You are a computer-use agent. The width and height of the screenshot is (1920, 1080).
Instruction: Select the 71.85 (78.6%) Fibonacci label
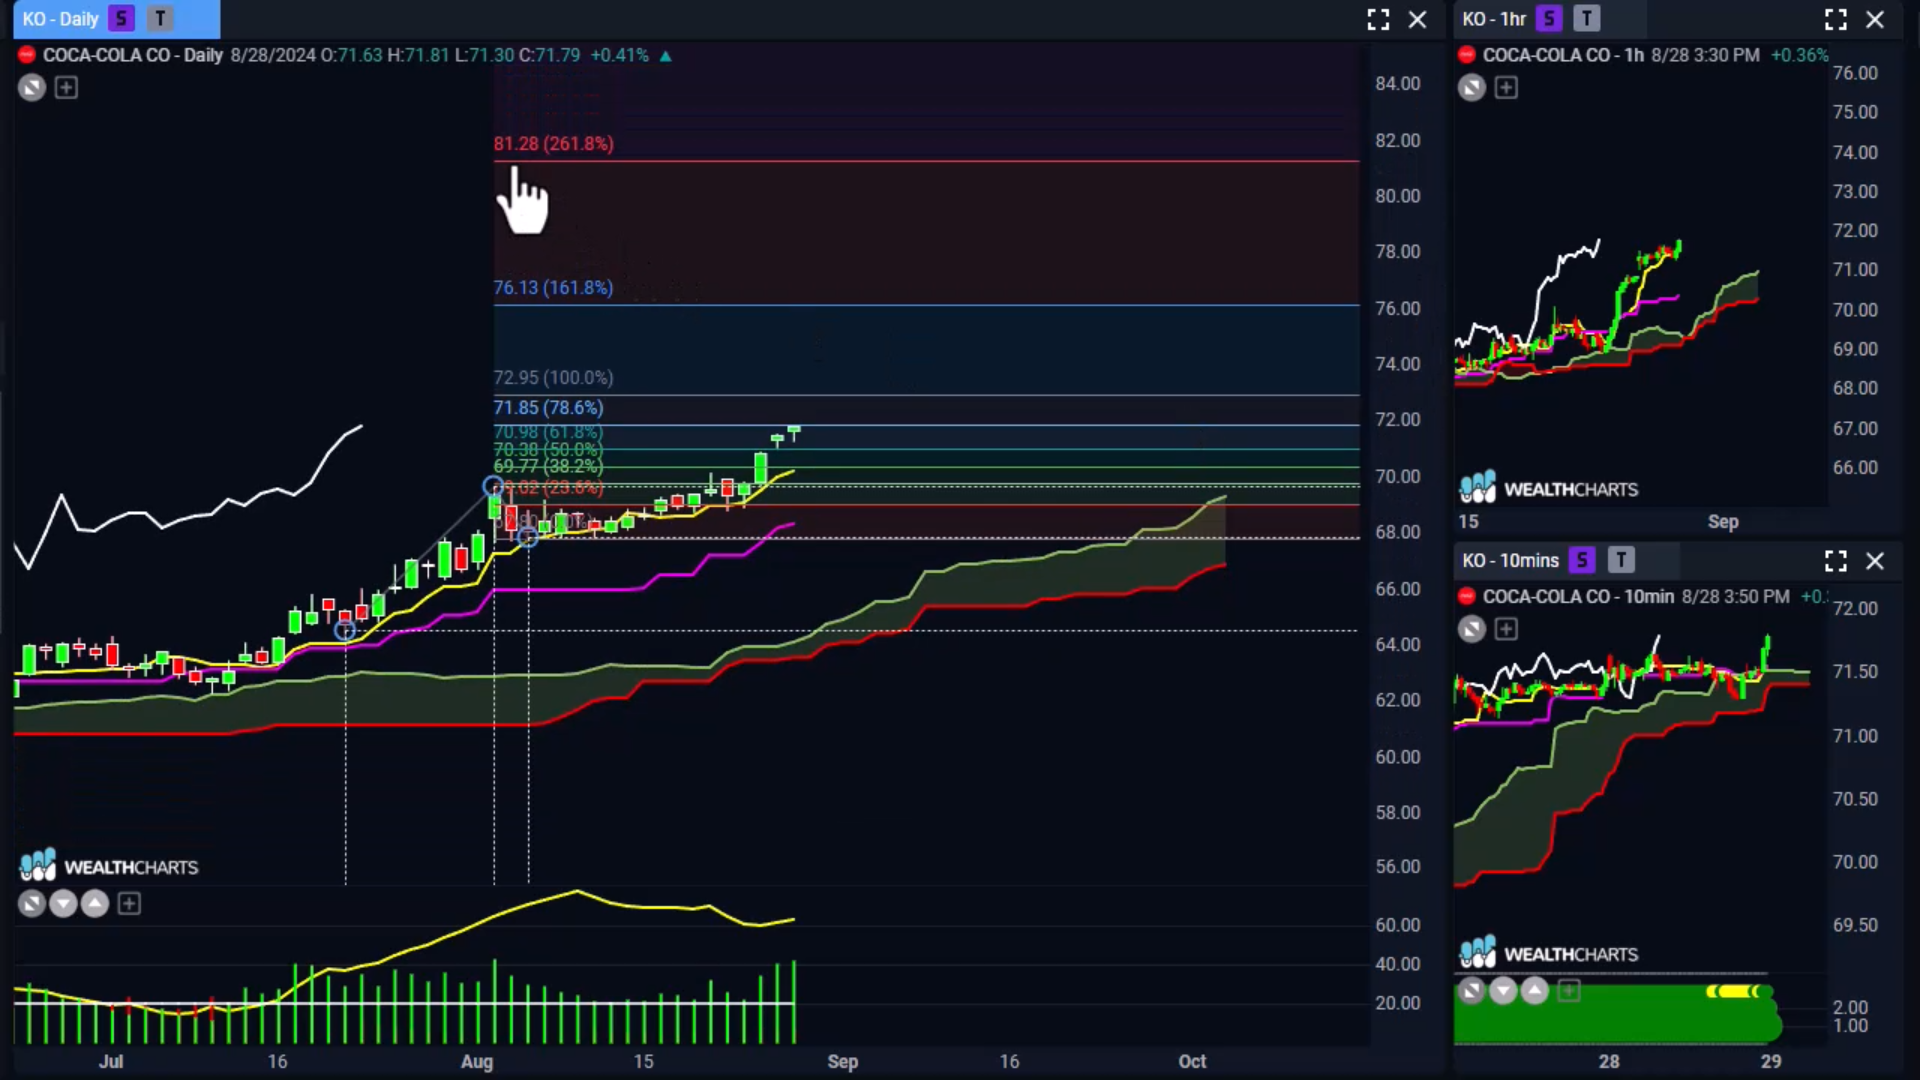pos(548,408)
